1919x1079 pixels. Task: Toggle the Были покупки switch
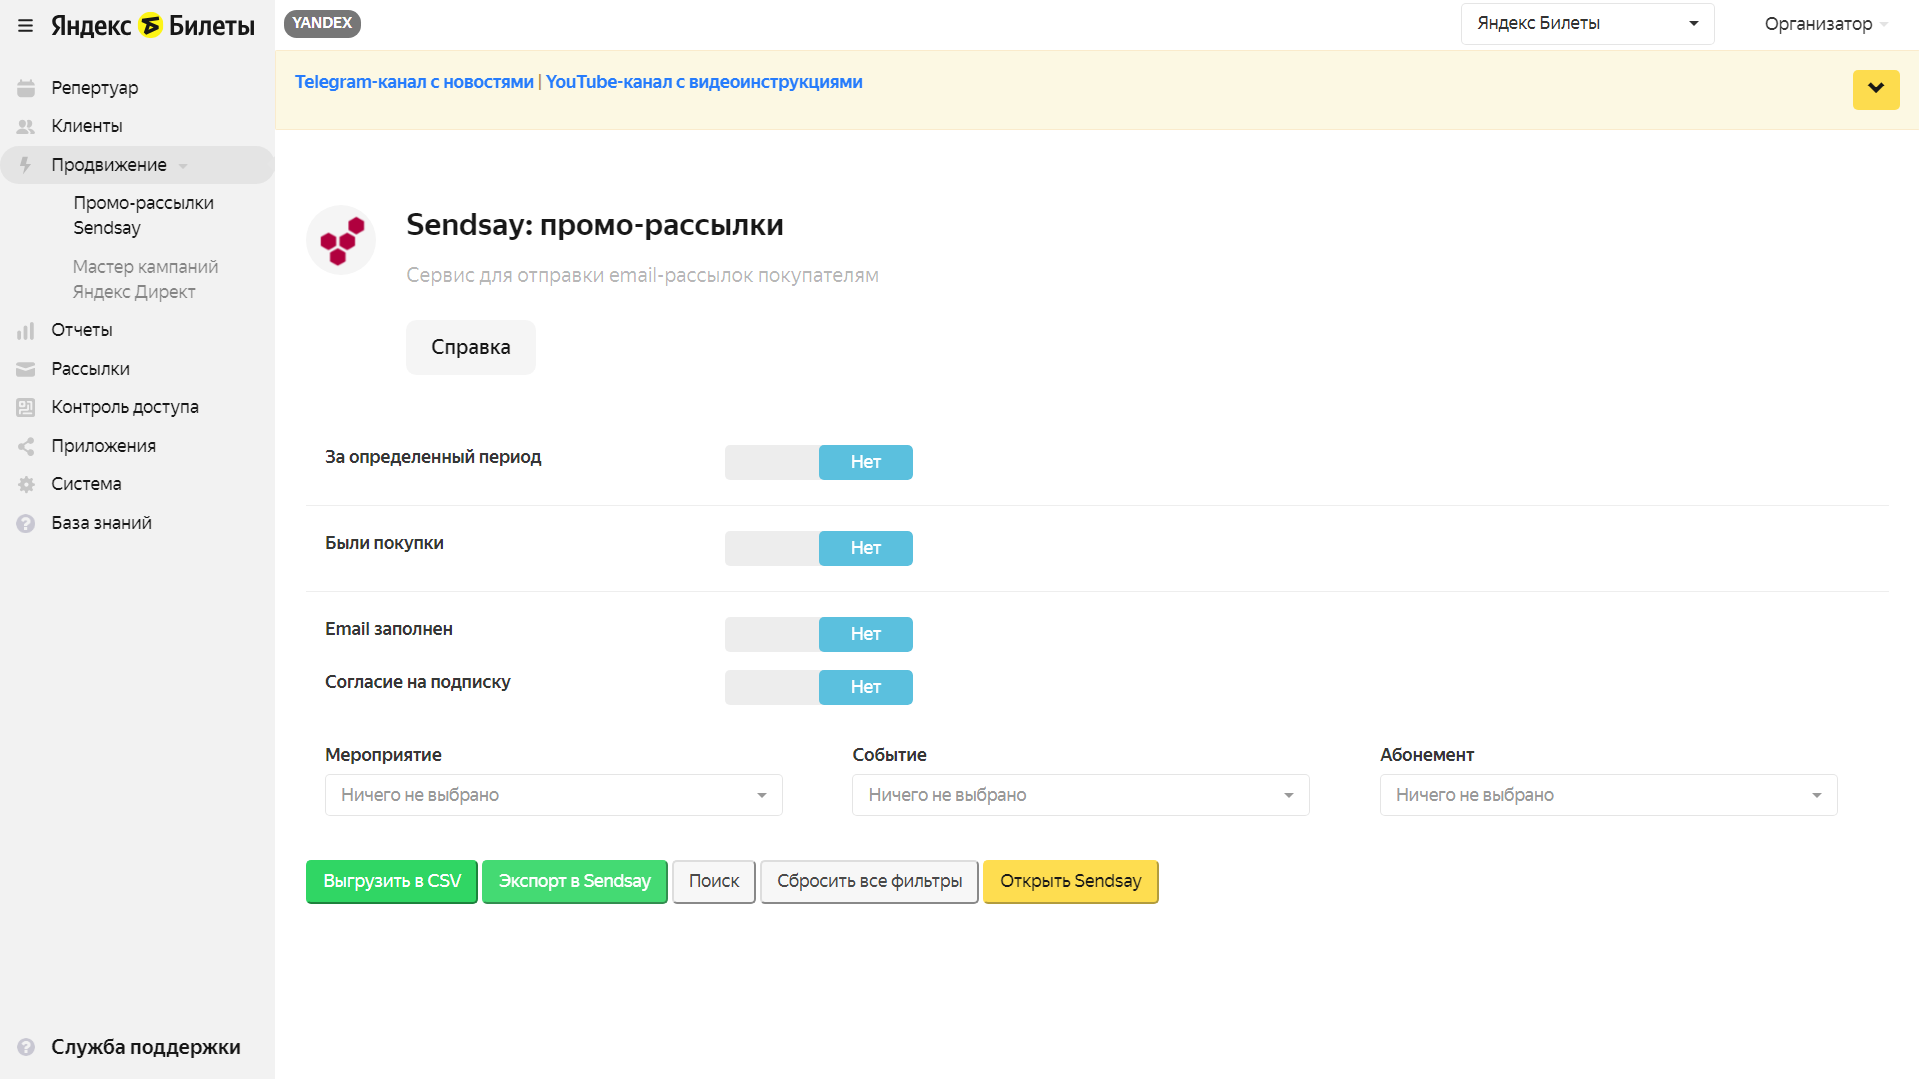click(818, 549)
